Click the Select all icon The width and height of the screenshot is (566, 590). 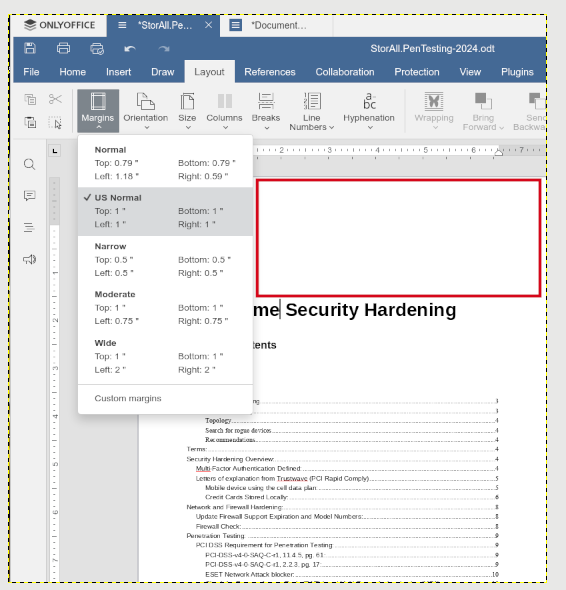coord(55,123)
